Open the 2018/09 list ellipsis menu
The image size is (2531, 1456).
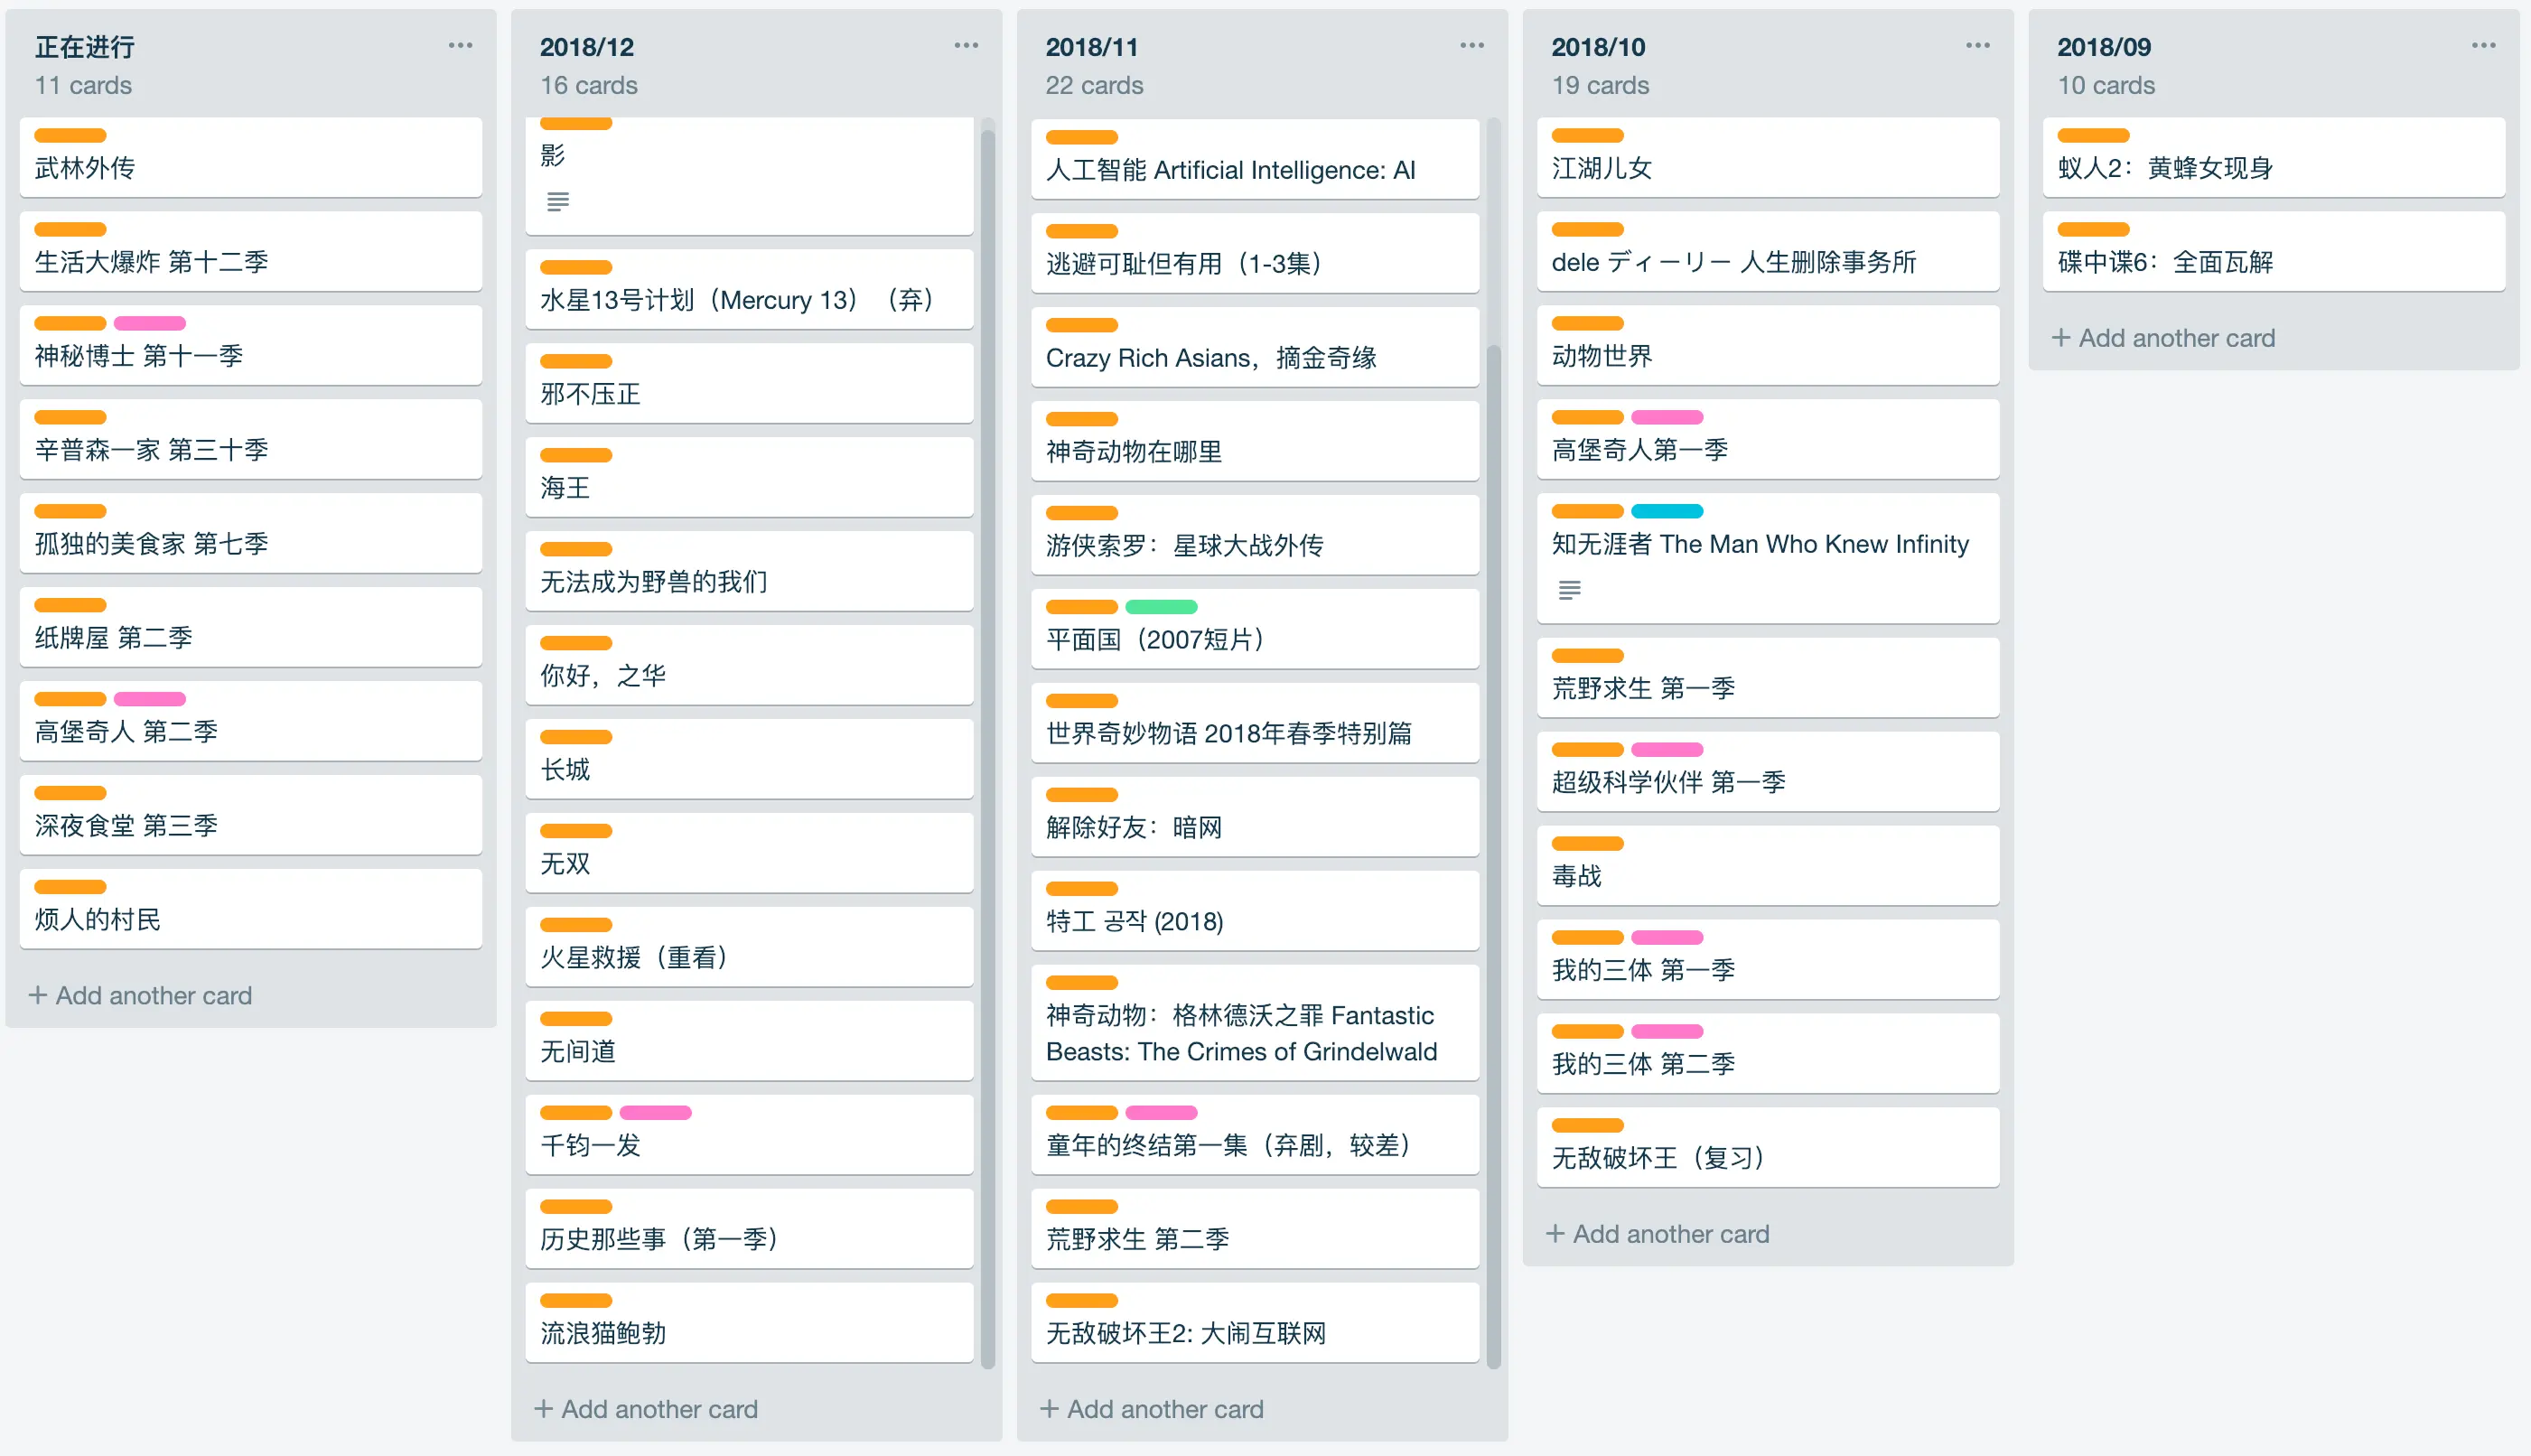[x=2483, y=45]
